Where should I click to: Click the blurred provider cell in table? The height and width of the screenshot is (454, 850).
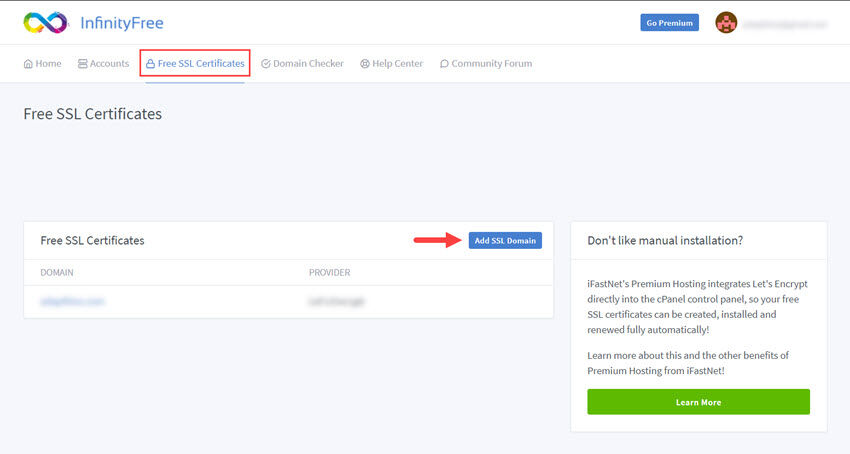[337, 302]
